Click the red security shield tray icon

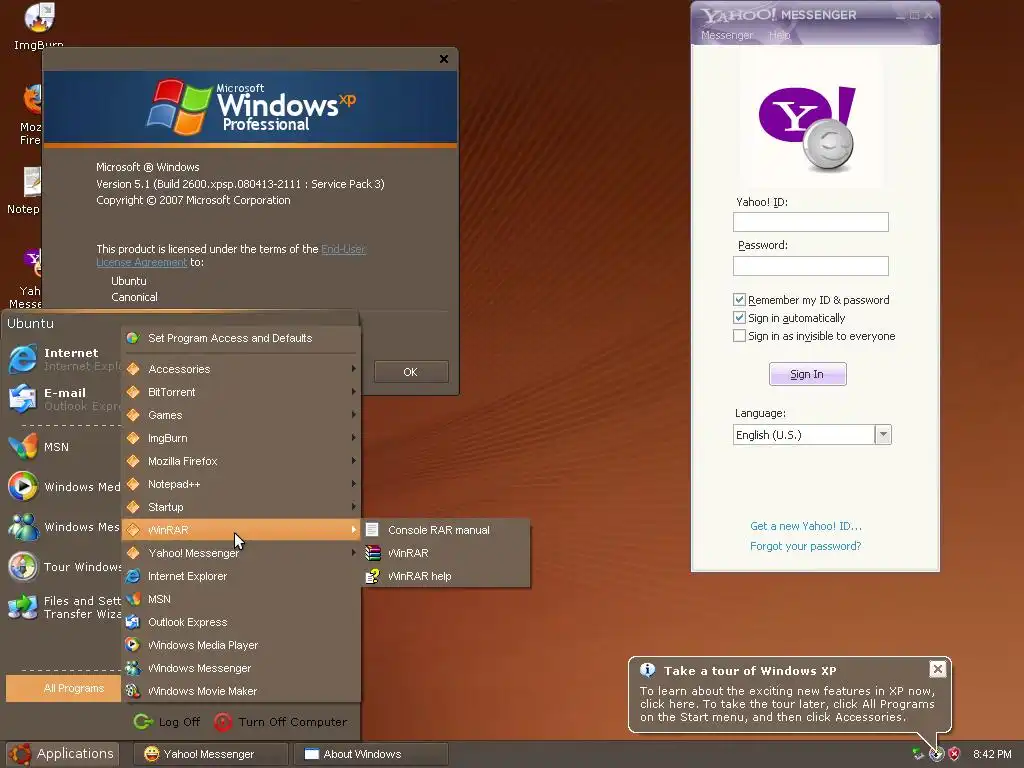(x=954, y=754)
